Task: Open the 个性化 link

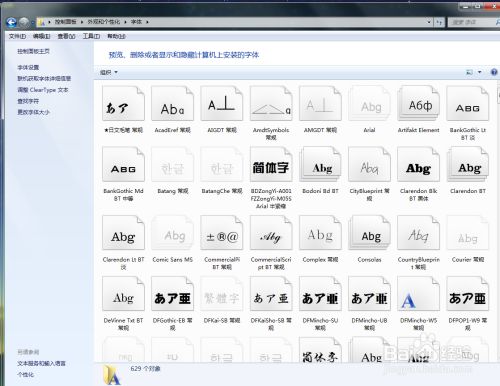Action: pos(26,375)
